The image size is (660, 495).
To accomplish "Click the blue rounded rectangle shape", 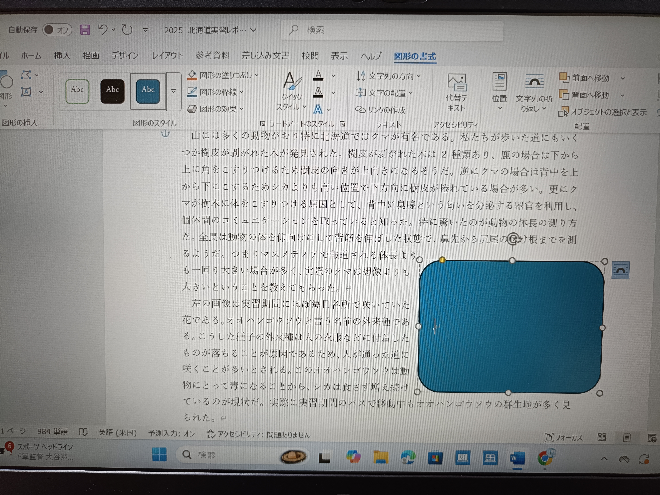I will 511,327.
